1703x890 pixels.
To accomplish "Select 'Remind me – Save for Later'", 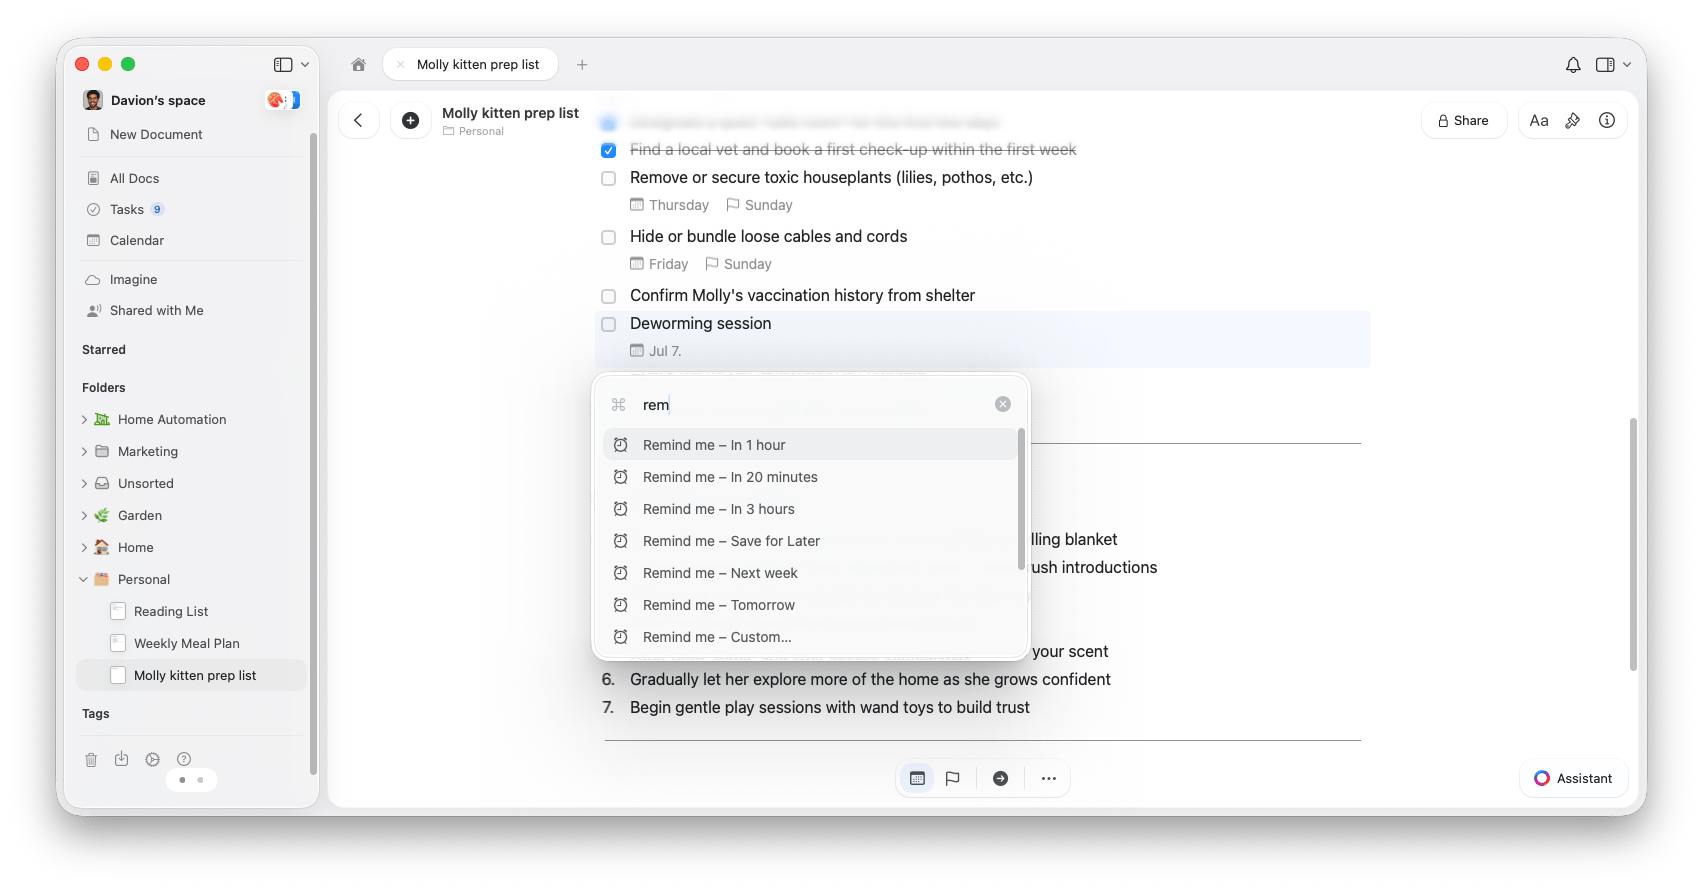I will 810,541.
